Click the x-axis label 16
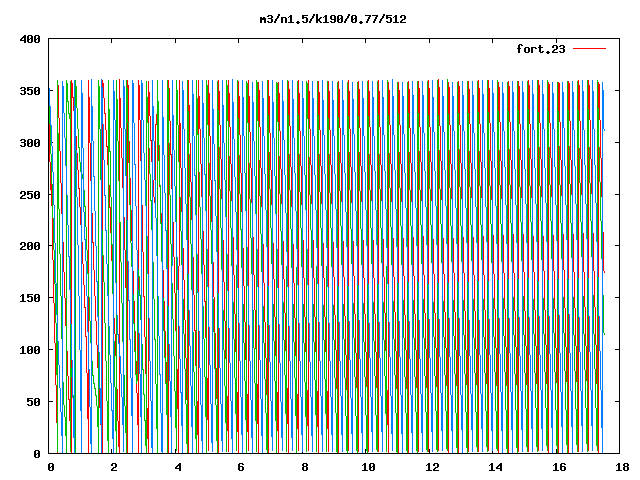The width and height of the screenshot is (640, 480). pyautogui.click(x=559, y=467)
